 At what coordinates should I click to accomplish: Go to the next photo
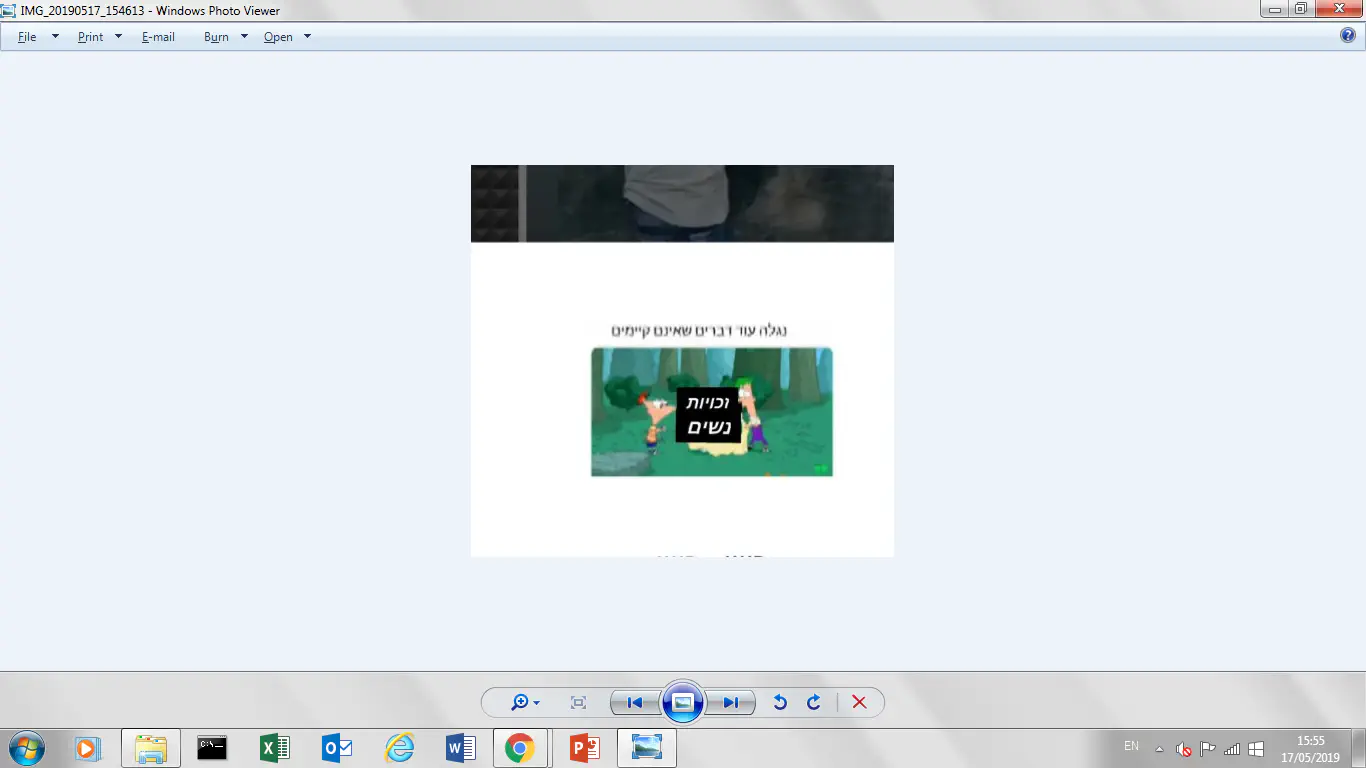[731, 703]
